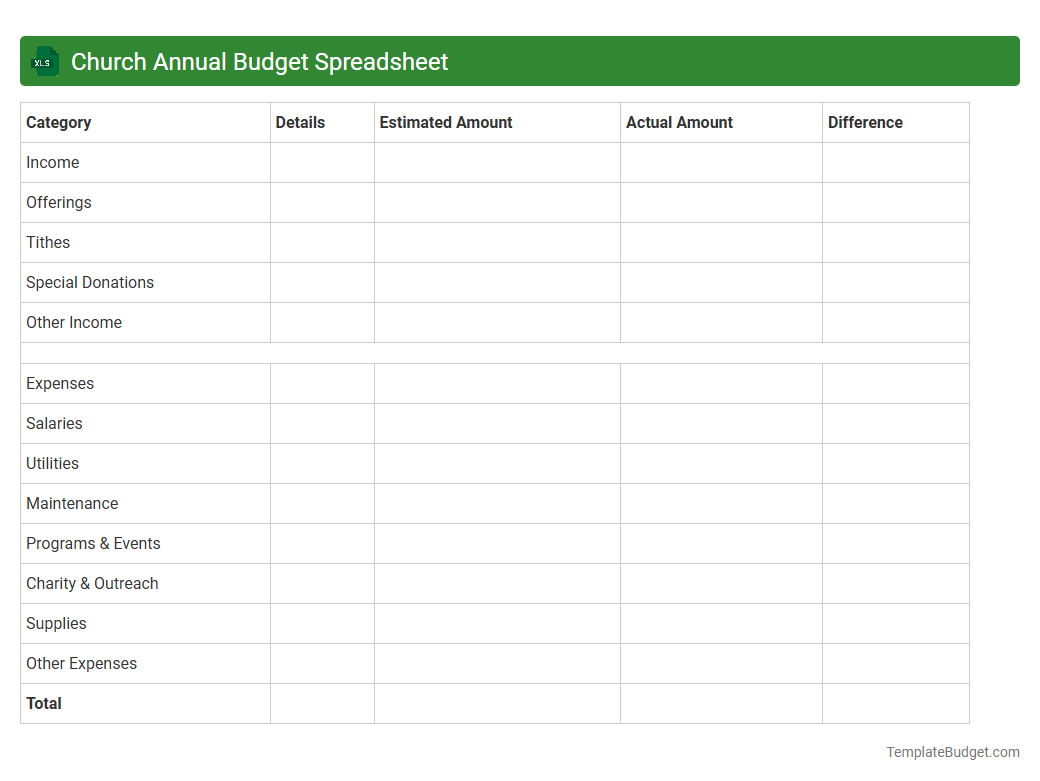Select the Actual Amount column header
1040x781 pixels.
pyautogui.click(x=679, y=122)
